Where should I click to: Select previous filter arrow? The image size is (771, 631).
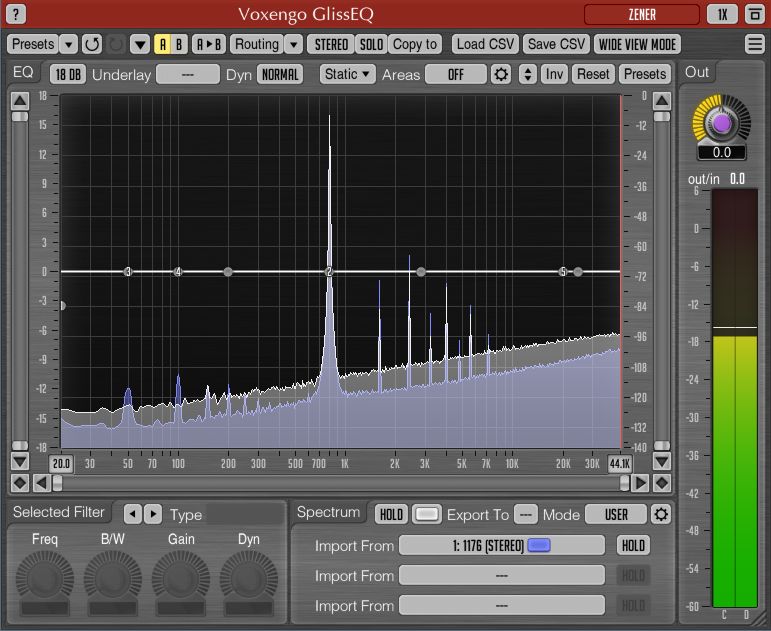(132, 514)
